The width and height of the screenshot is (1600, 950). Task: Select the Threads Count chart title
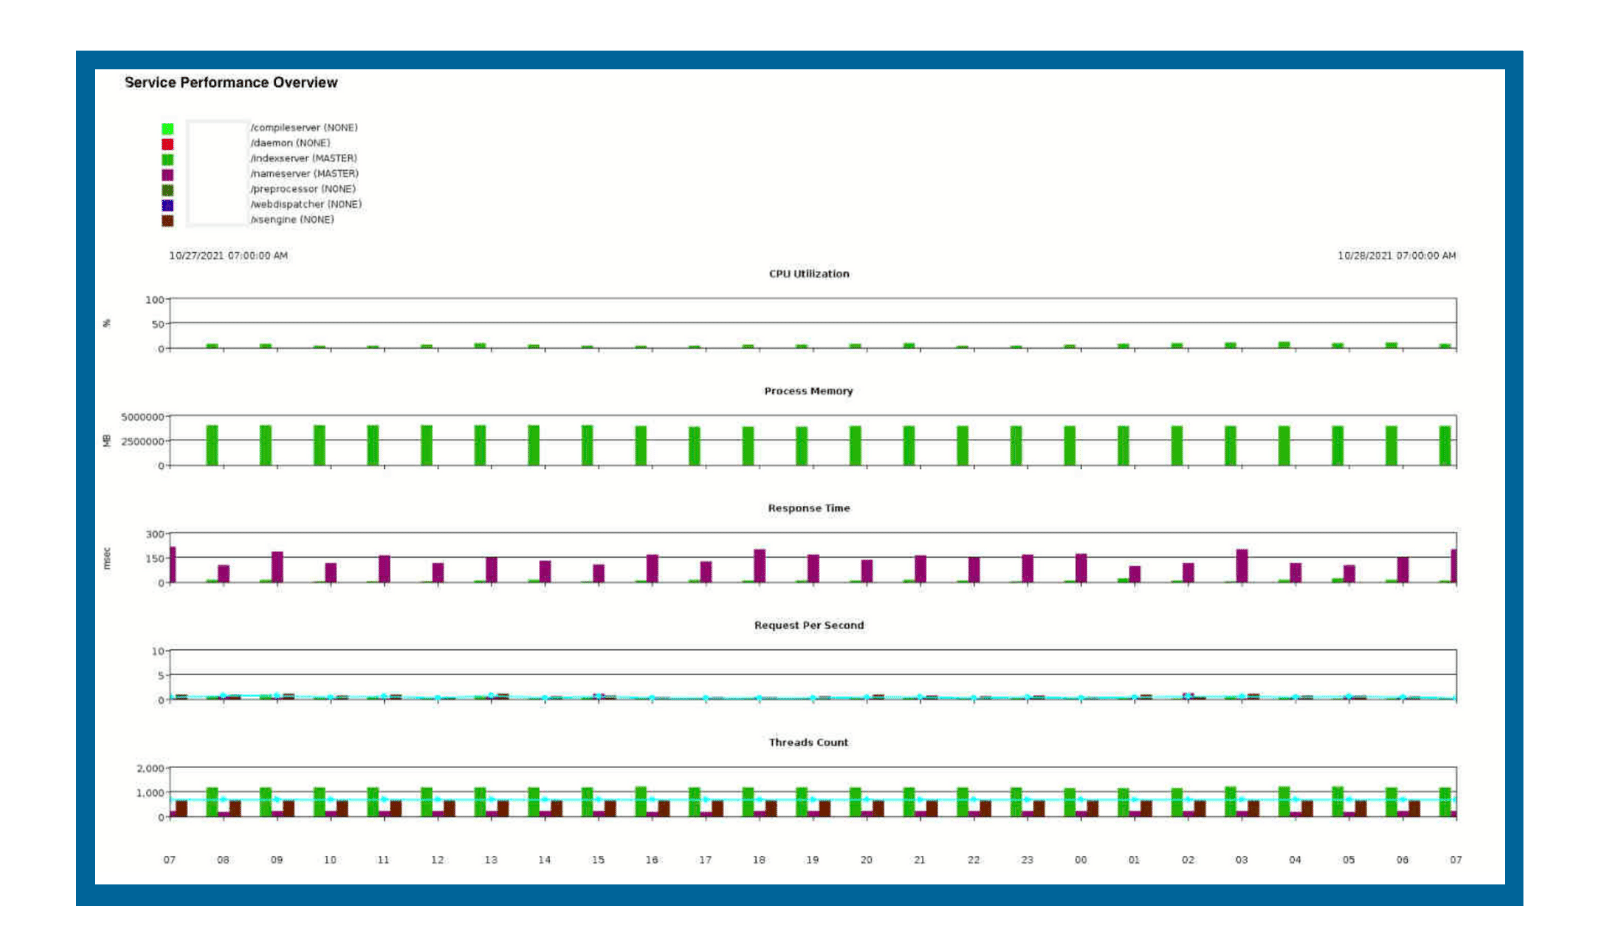tap(808, 742)
